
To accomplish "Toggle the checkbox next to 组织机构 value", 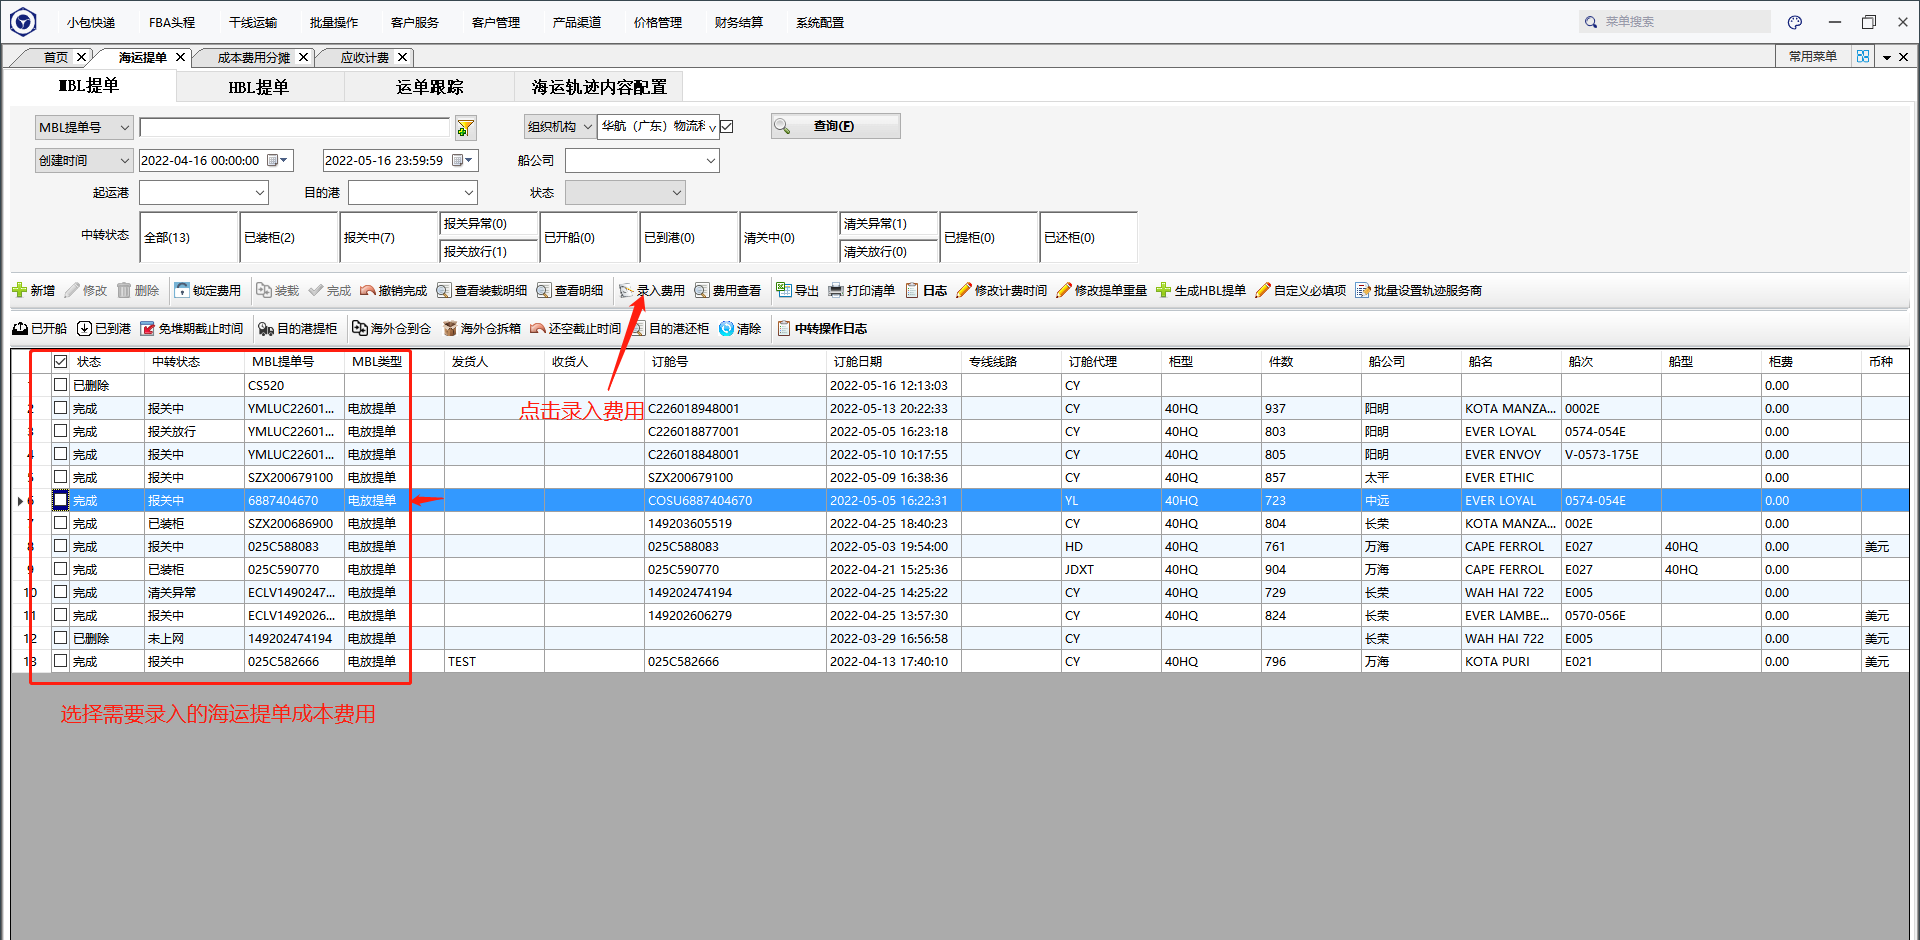I will click(x=727, y=126).
